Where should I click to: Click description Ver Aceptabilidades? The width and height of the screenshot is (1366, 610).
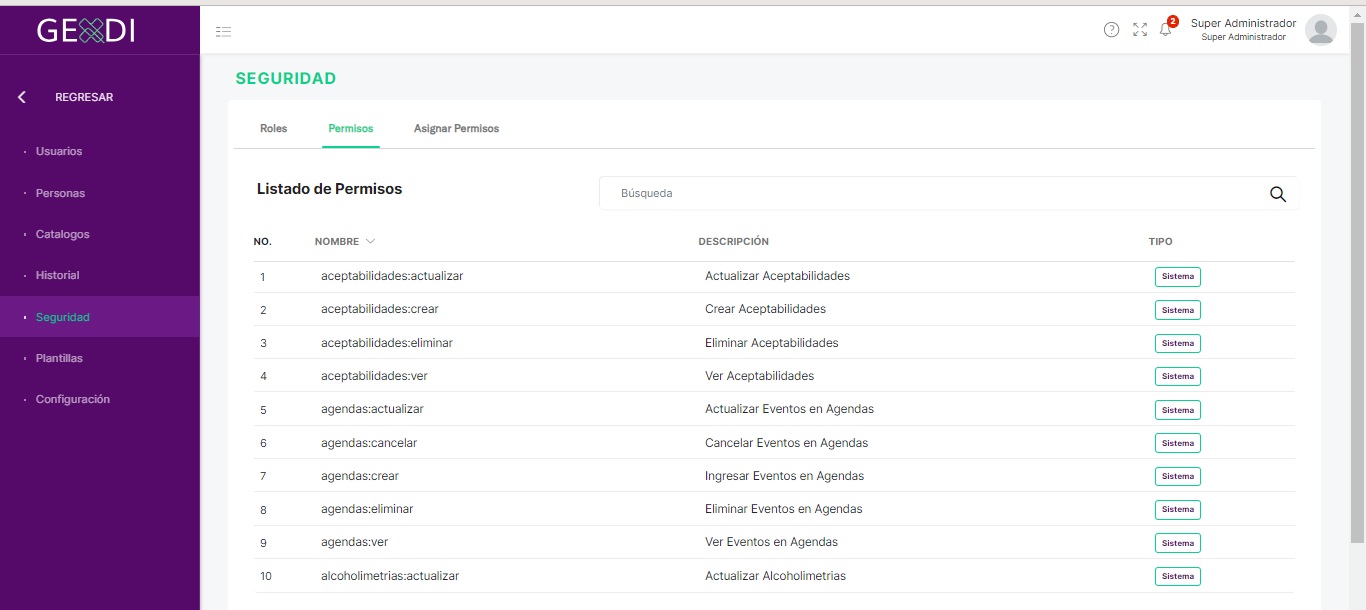coord(759,376)
